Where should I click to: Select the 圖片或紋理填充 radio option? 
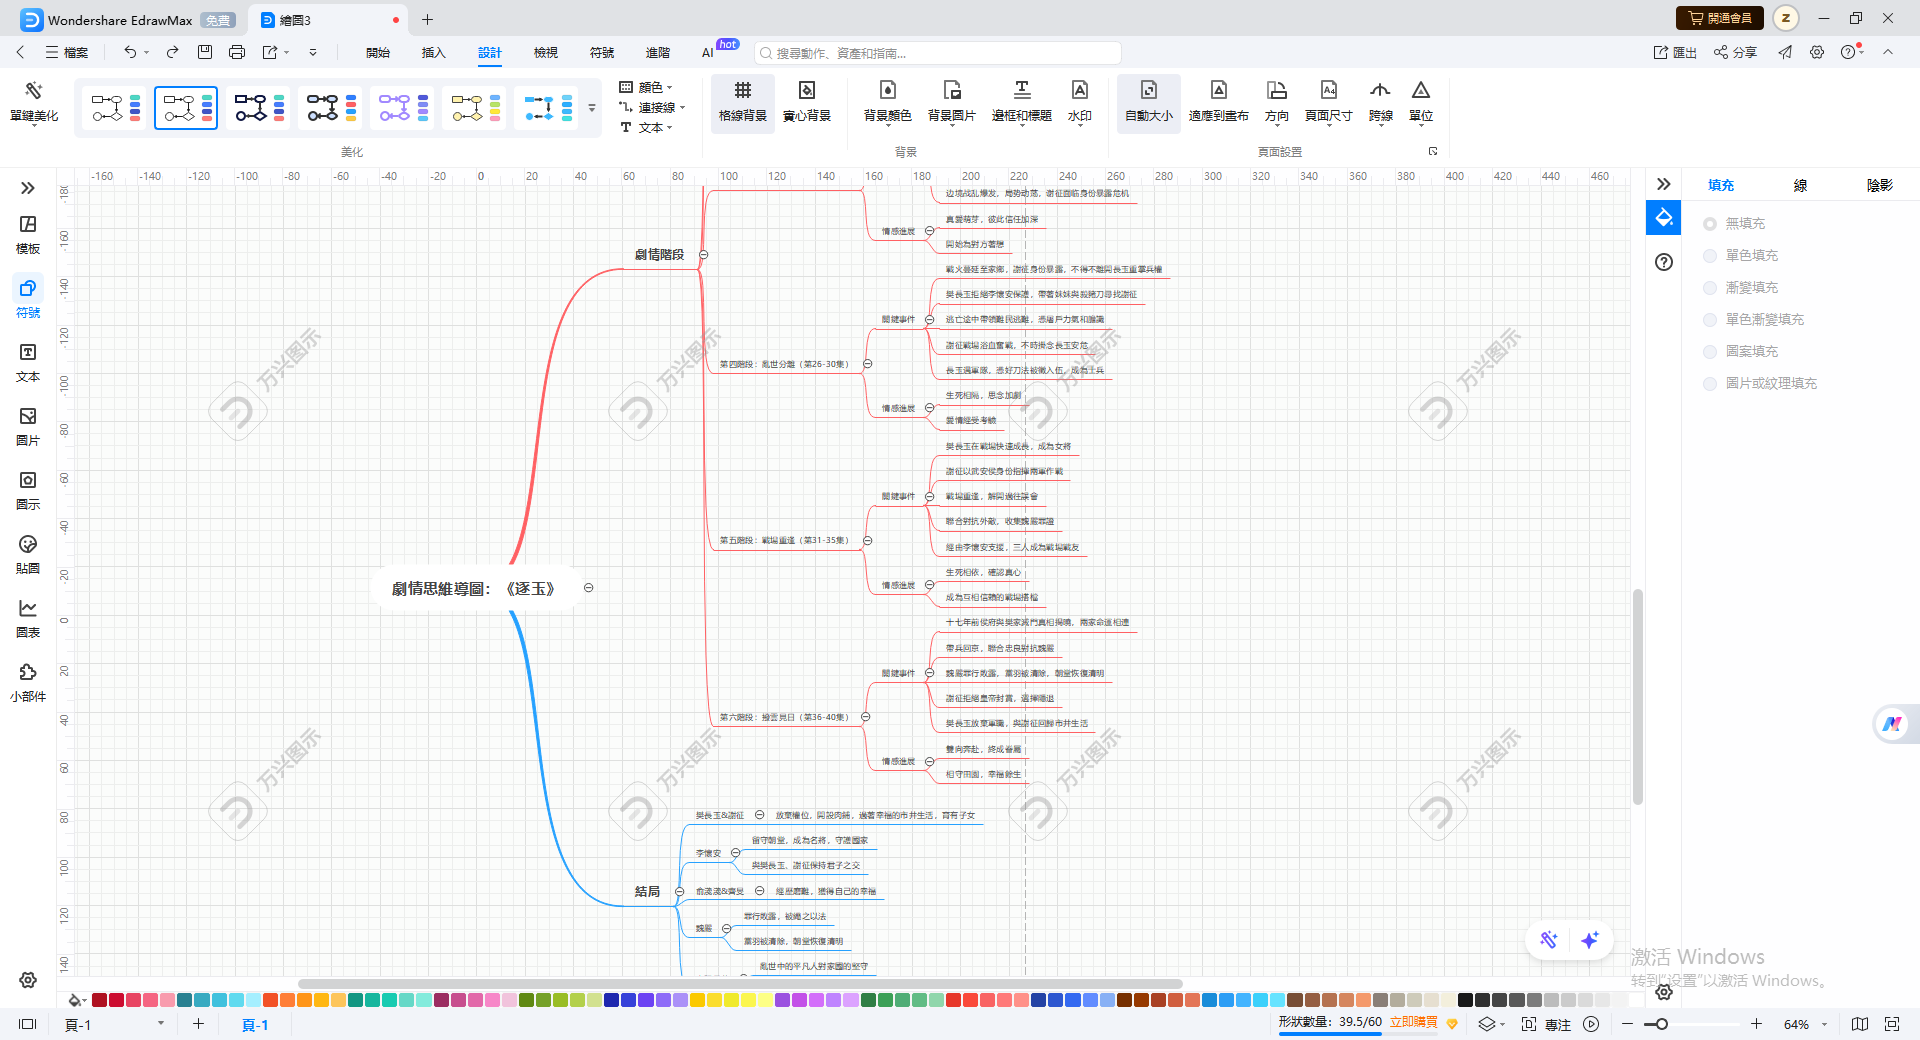point(1710,384)
